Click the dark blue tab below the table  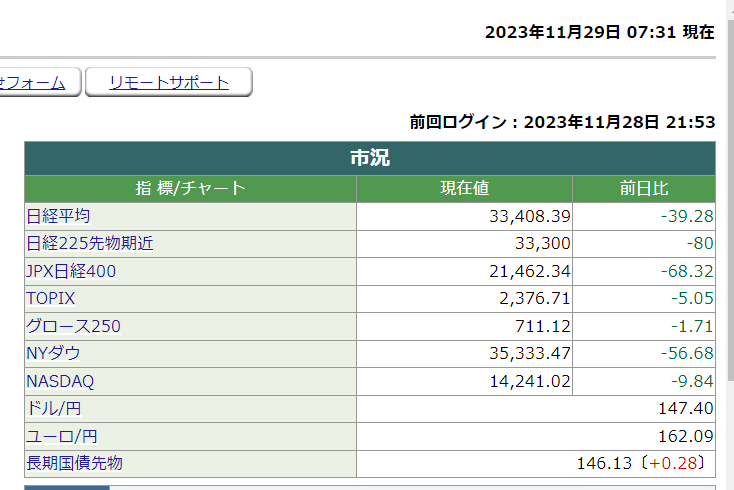(66, 487)
